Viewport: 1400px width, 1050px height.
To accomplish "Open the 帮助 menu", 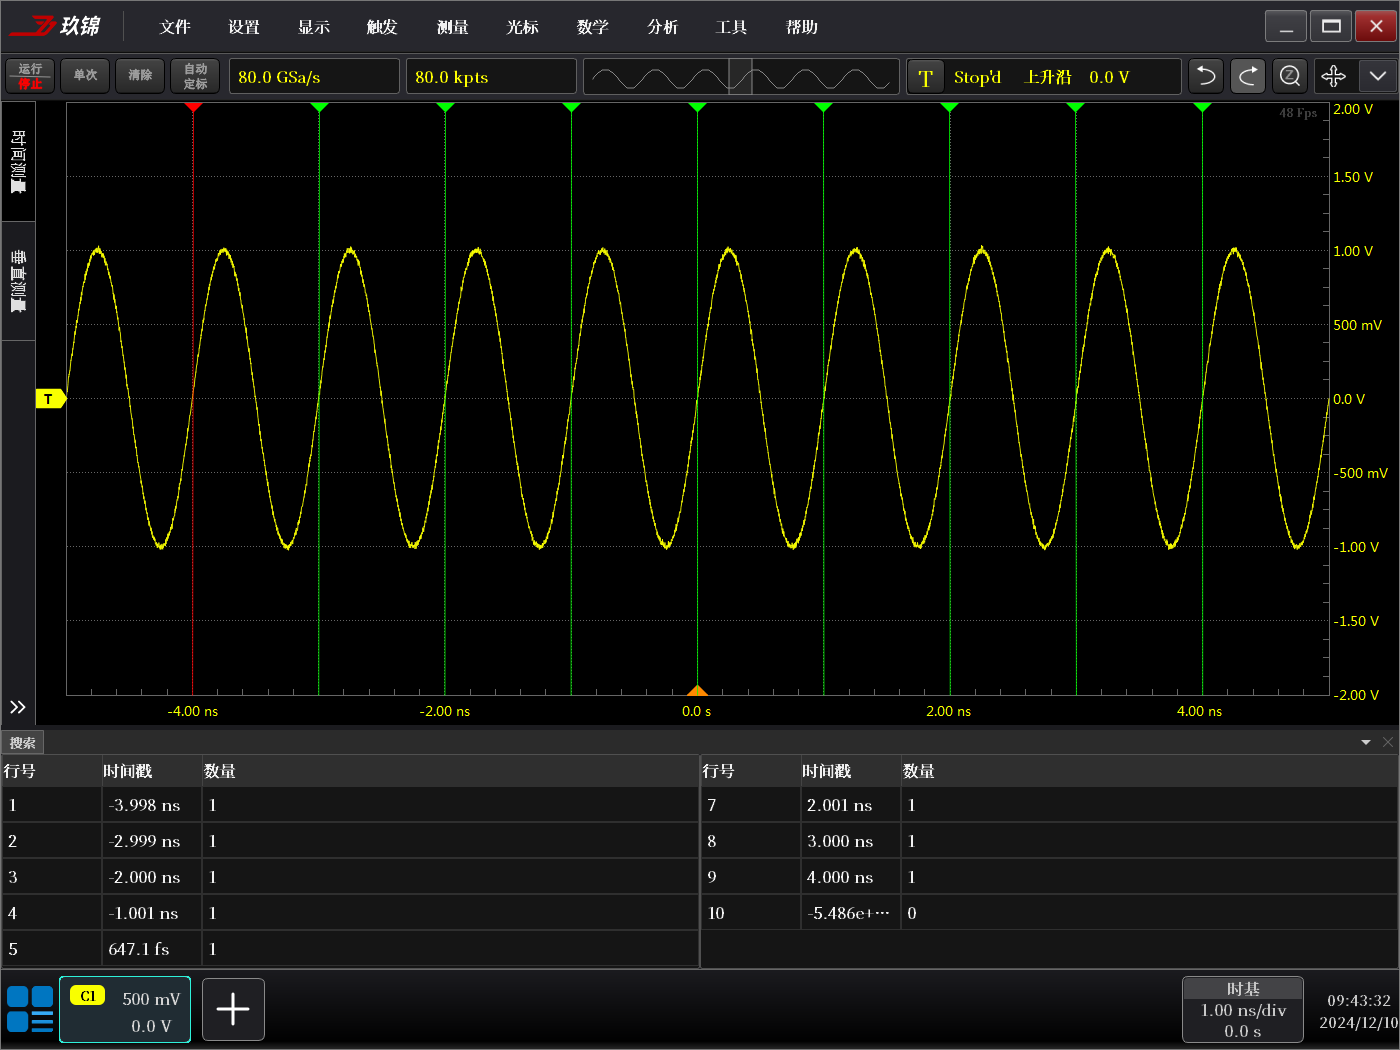I will (x=802, y=27).
